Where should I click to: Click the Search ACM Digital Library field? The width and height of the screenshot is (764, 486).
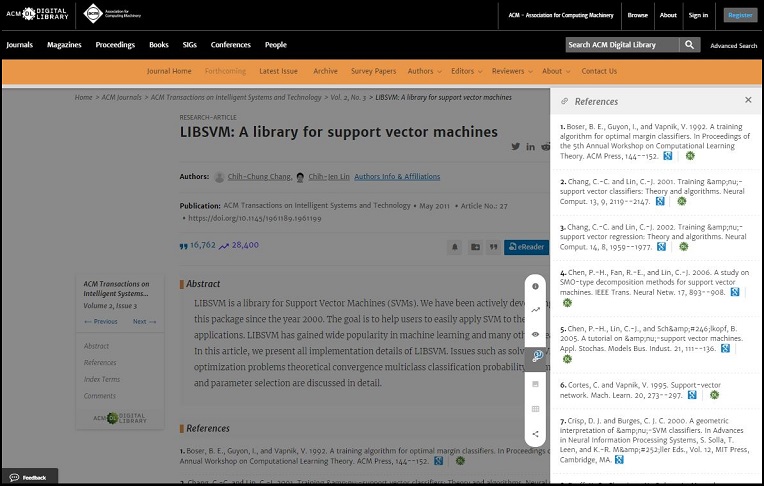(x=622, y=45)
